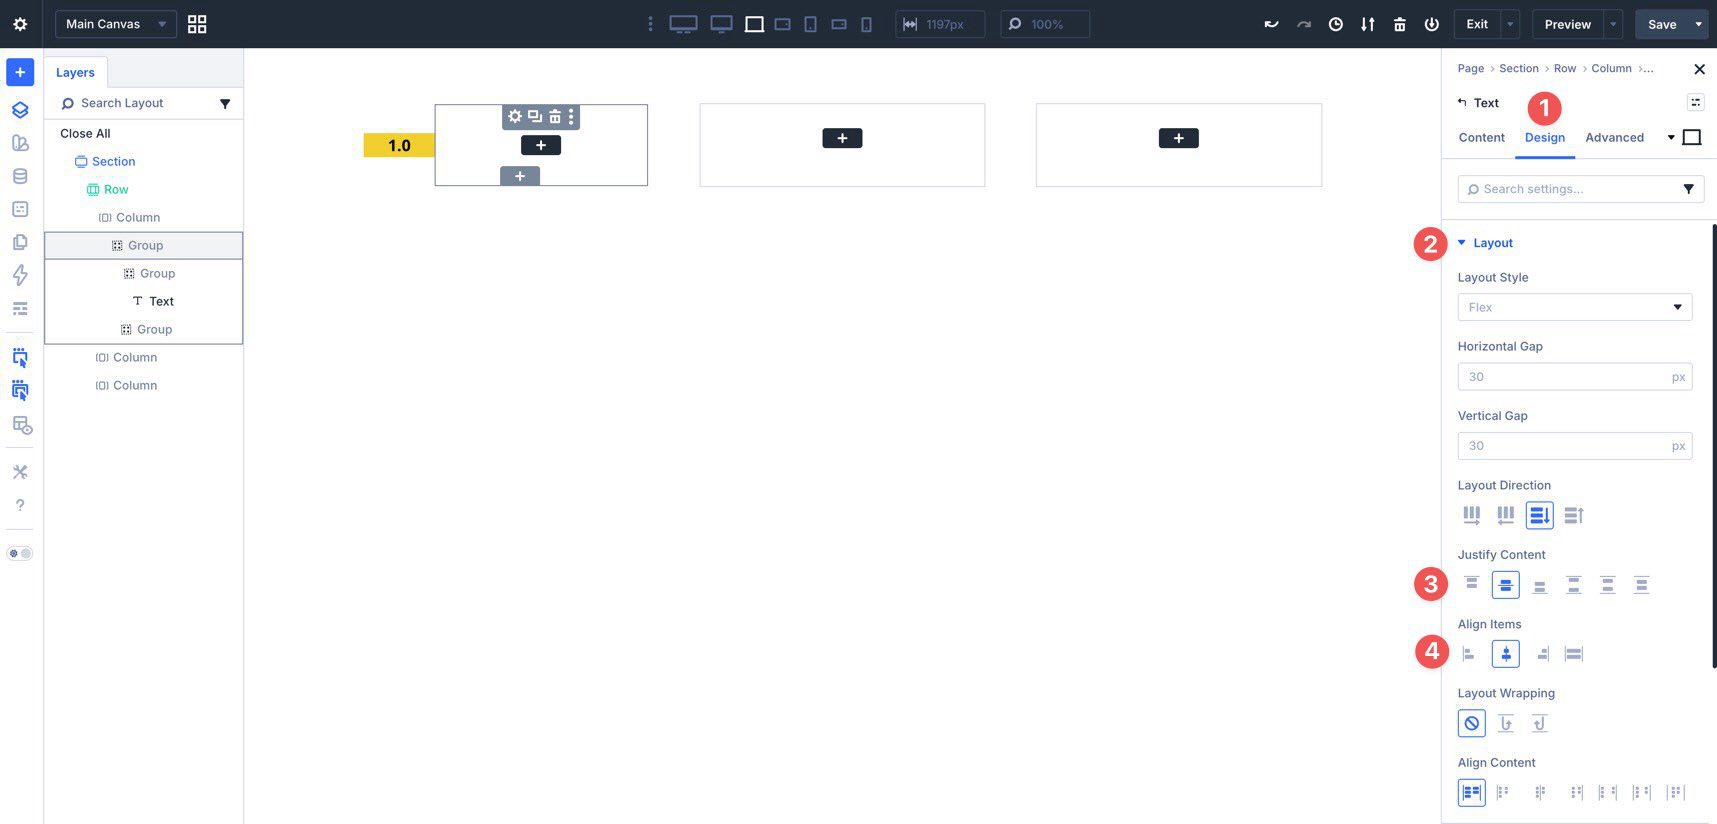Image resolution: width=1717 pixels, height=824 pixels.
Task: Click the gray plus below selected group
Action: click(520, 176)
